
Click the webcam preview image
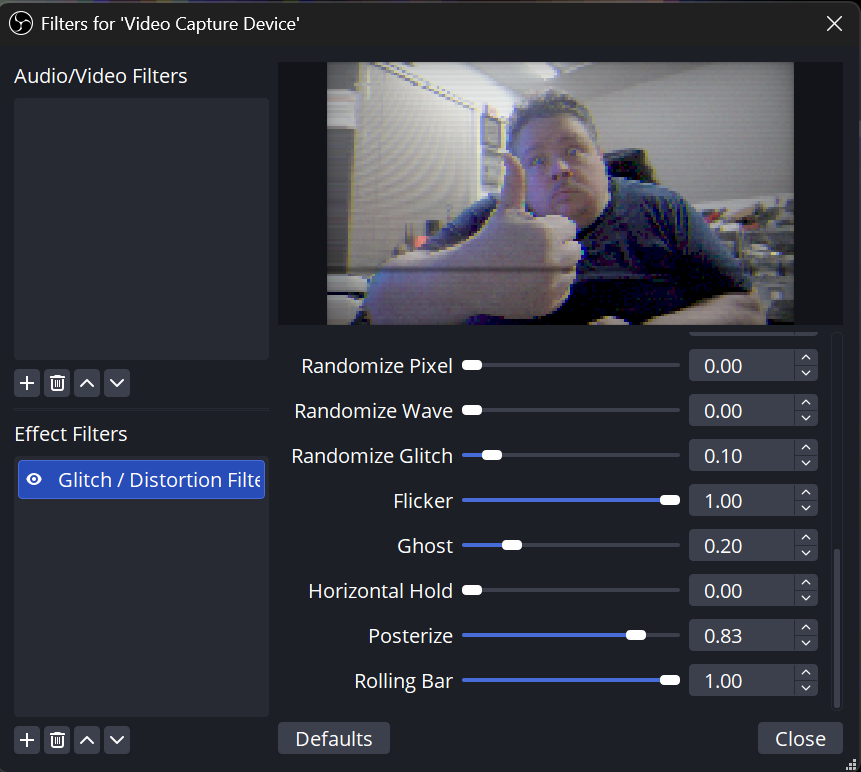pyautogui.click(x=560, y=193)
